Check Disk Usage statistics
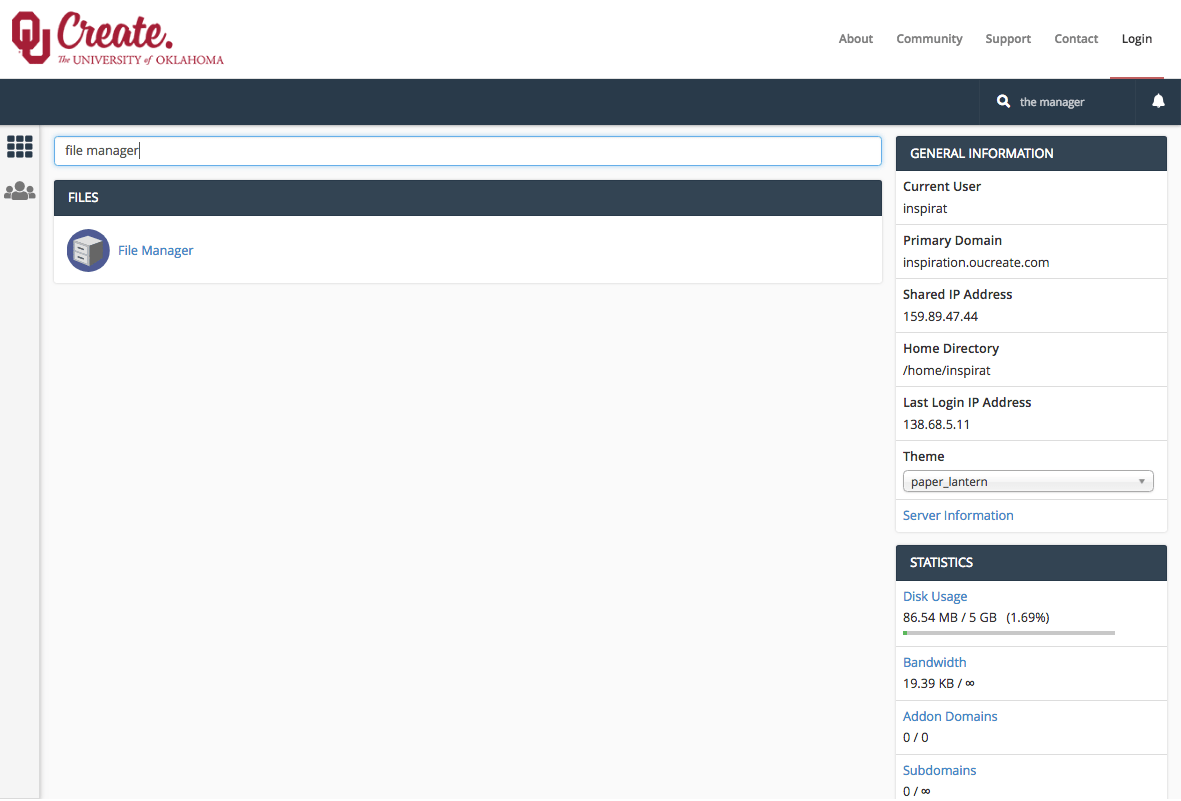Image resolution: width=1181 pixels, height=801 pixels. pyautogui.click(x=934, y=596)
